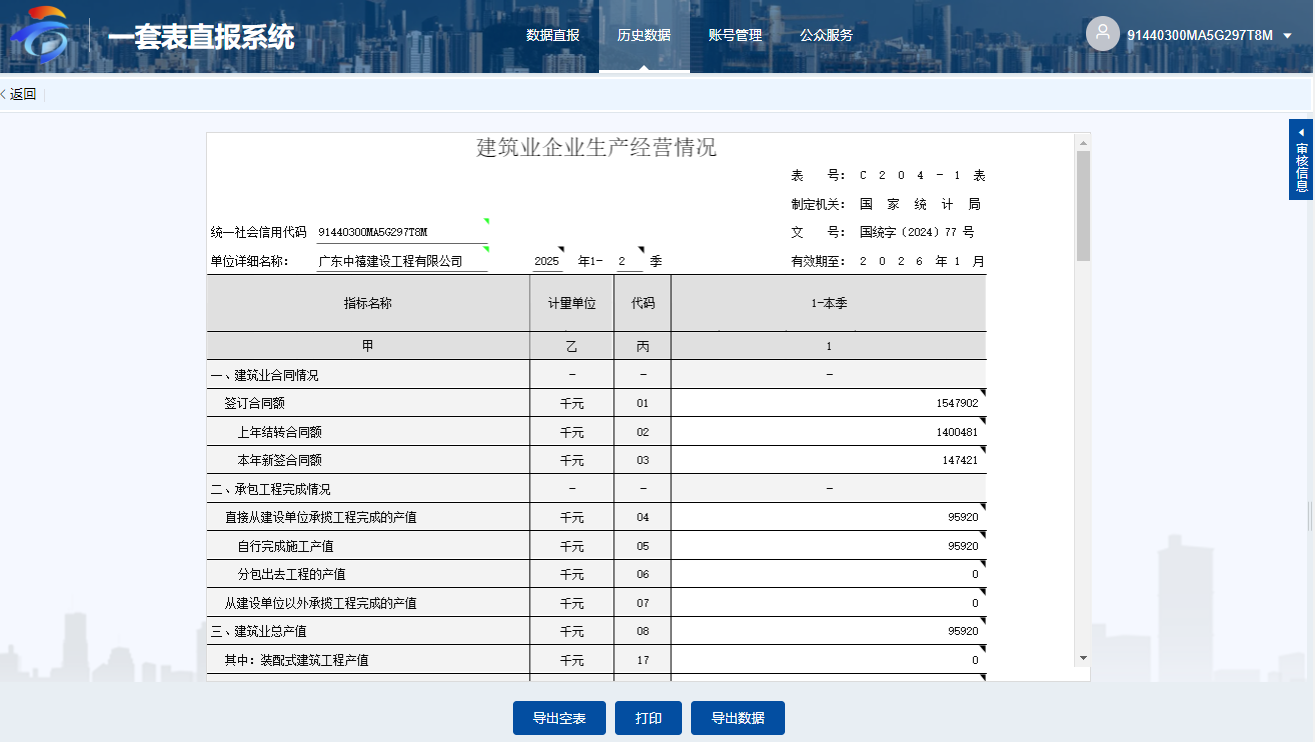Switch to the 历史数据 tab
This screenshot has height=742, width=1315.
(x=644, y=35)
